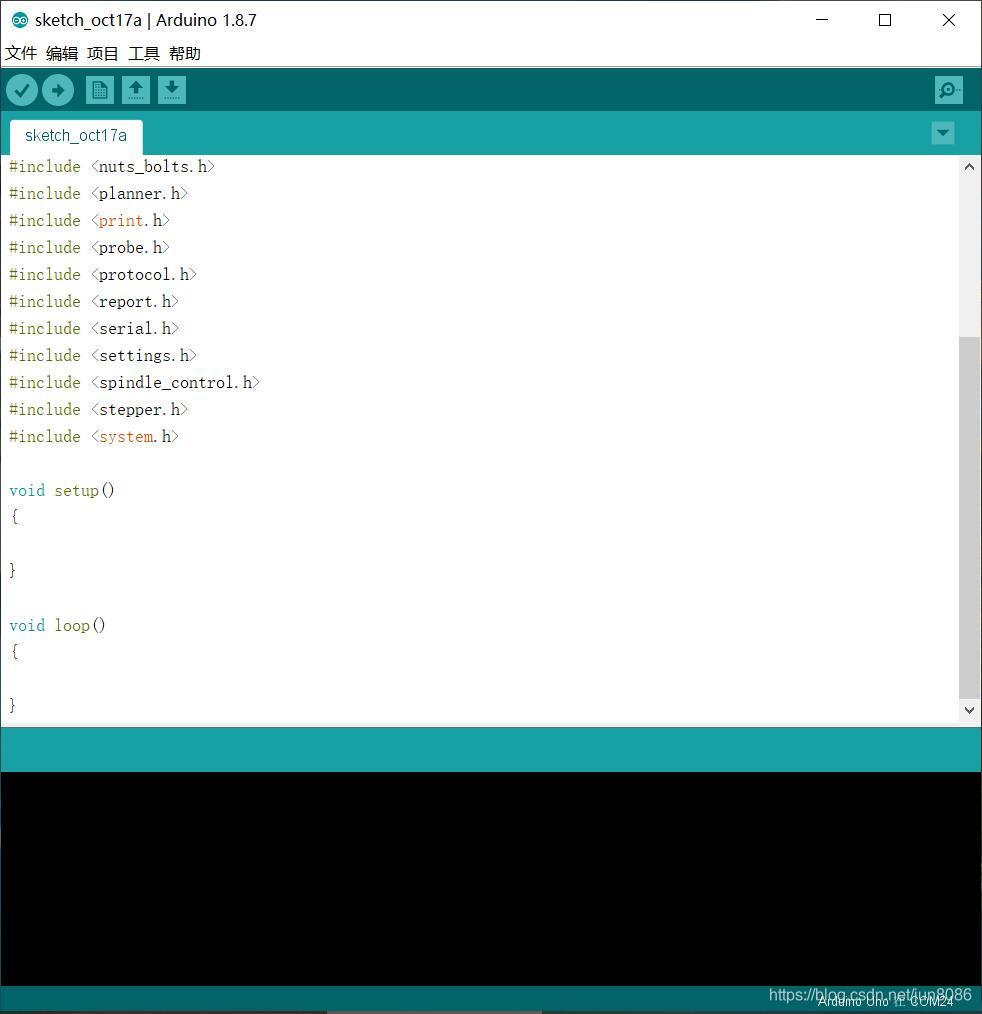The image size is (982, 1014).
Task: Minimize the Arduino window
Action: pyautogui.click(x=822, y=20)
